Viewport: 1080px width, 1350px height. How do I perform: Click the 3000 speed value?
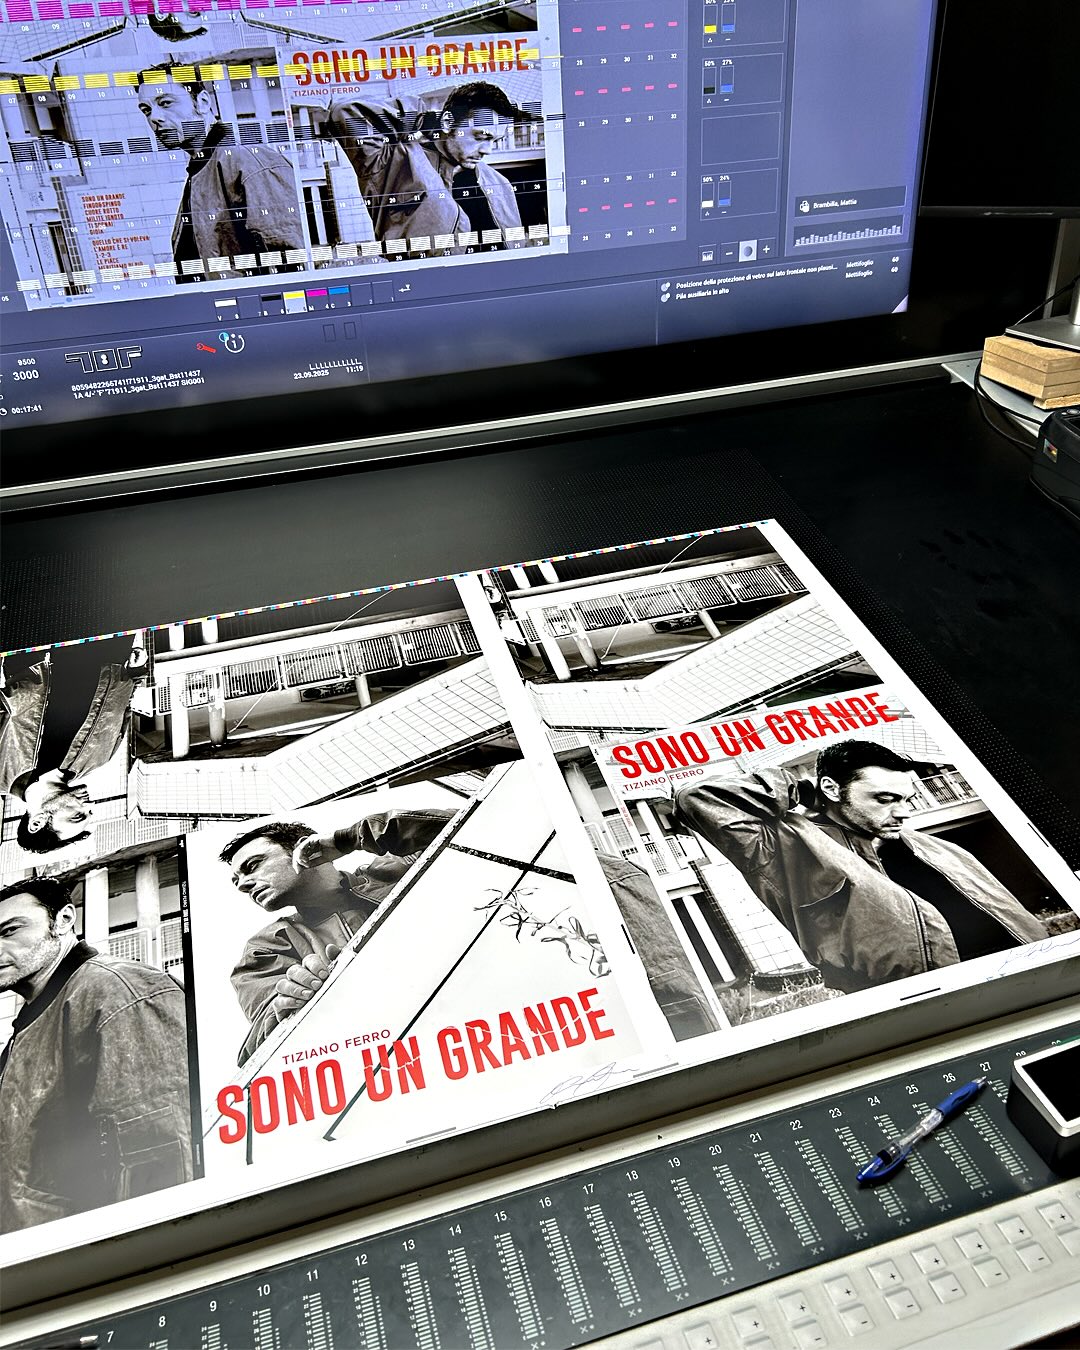[x=25, y=375]
